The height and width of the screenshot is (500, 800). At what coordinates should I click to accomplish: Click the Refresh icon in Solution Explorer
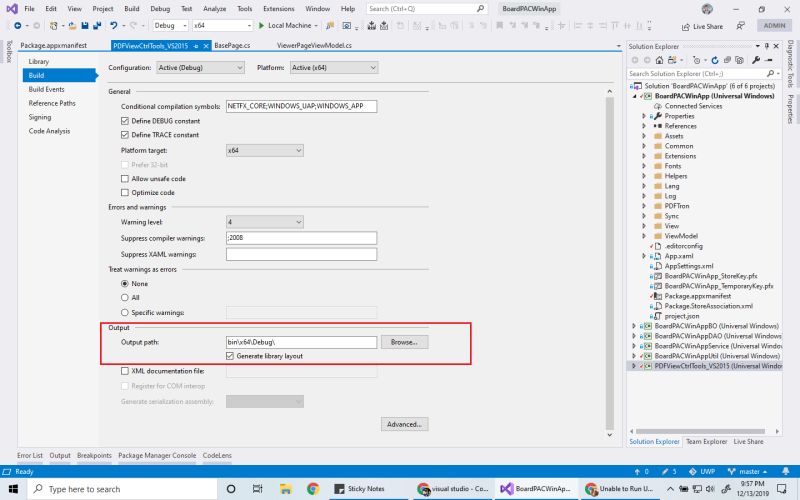click(715, 60)
